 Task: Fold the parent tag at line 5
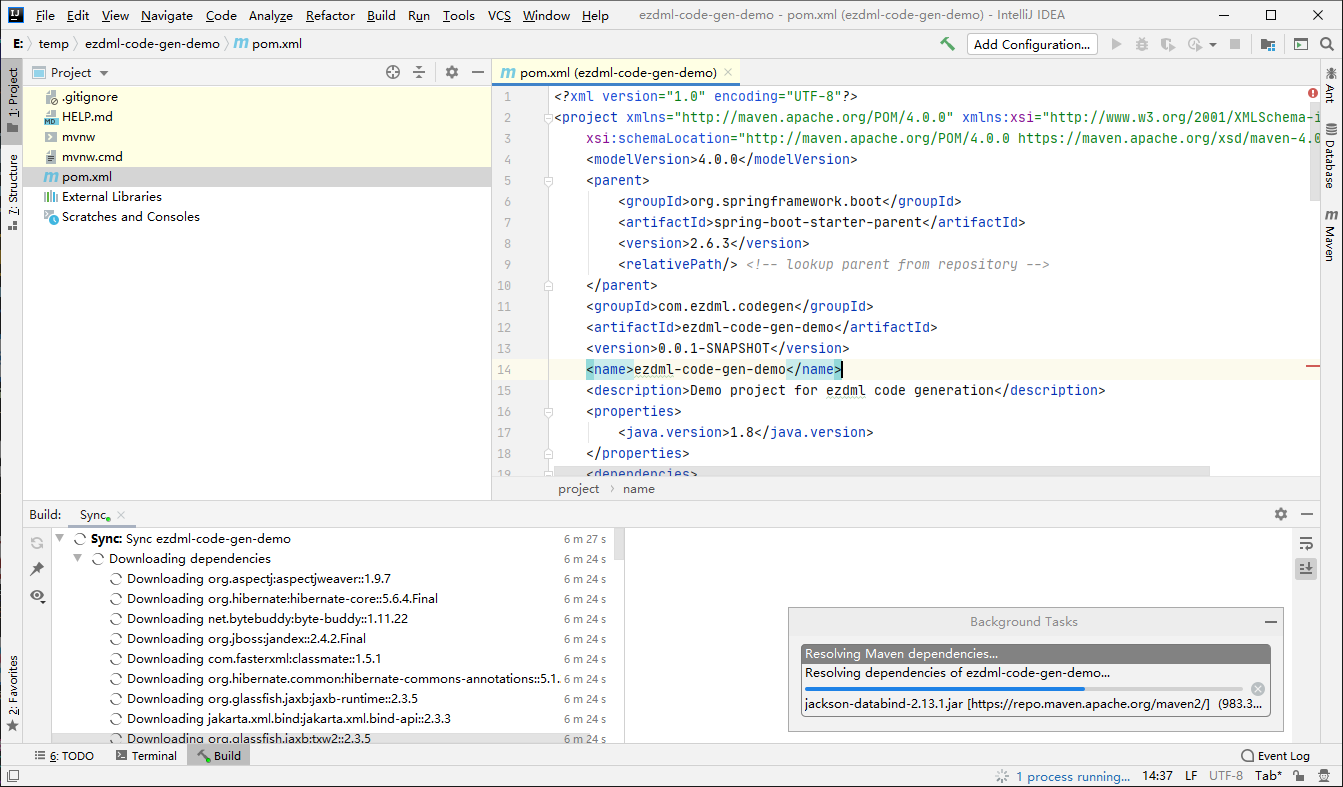[547, 181]
